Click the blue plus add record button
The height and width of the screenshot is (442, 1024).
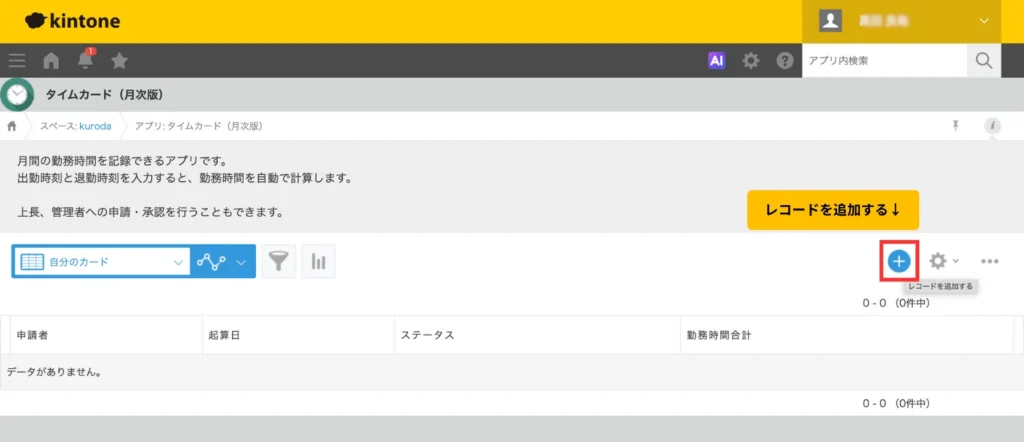point(899,261)
